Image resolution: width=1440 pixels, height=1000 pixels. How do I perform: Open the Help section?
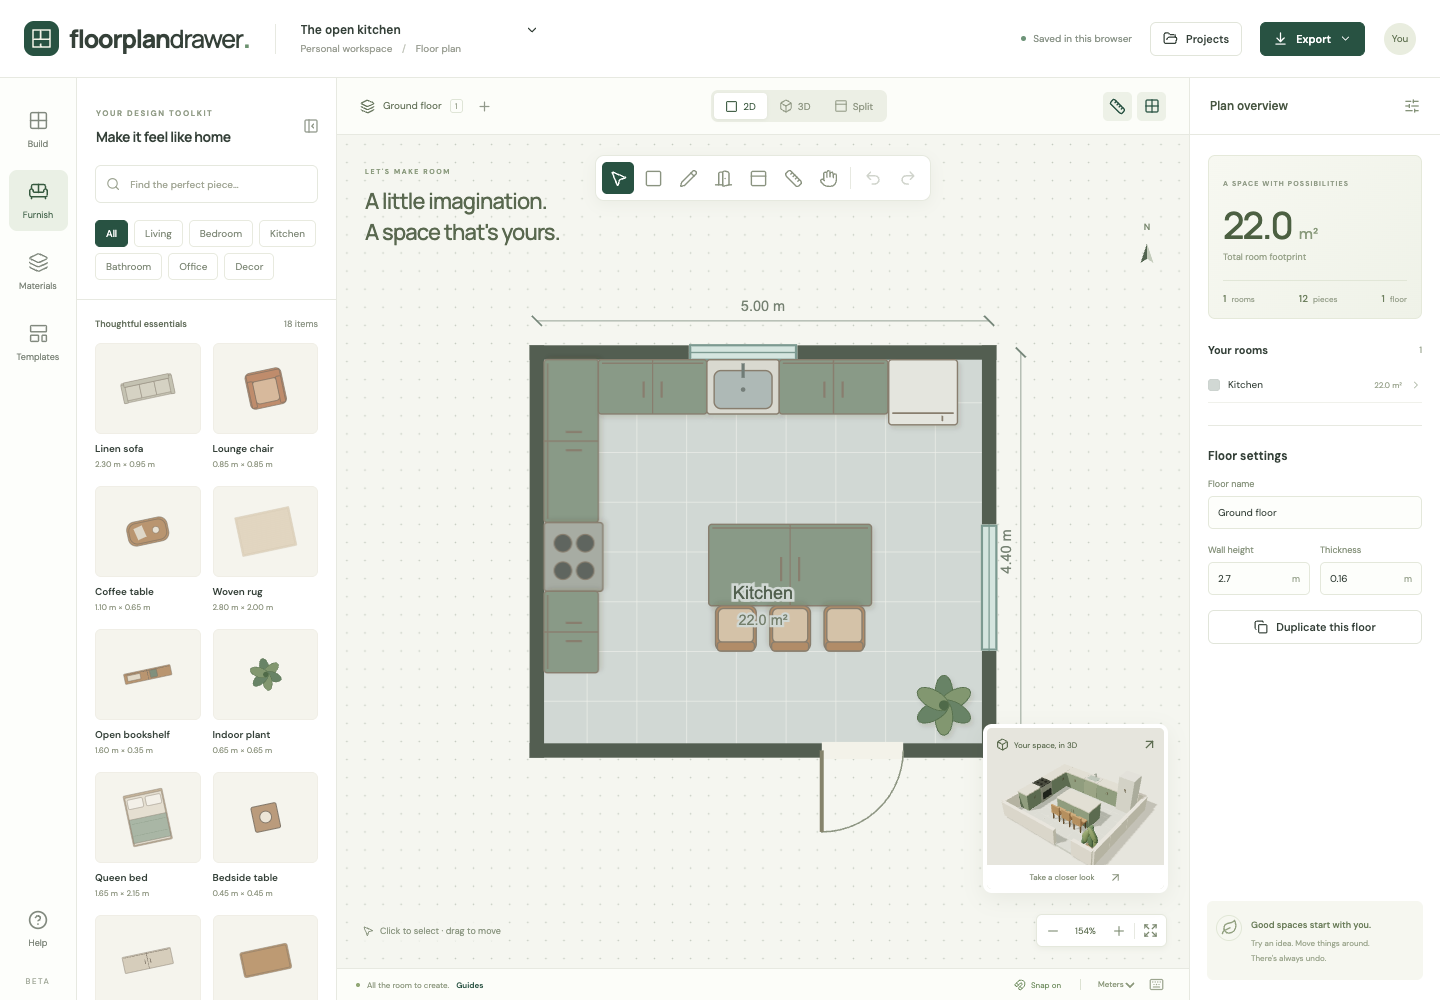click(x=38, y=928)
